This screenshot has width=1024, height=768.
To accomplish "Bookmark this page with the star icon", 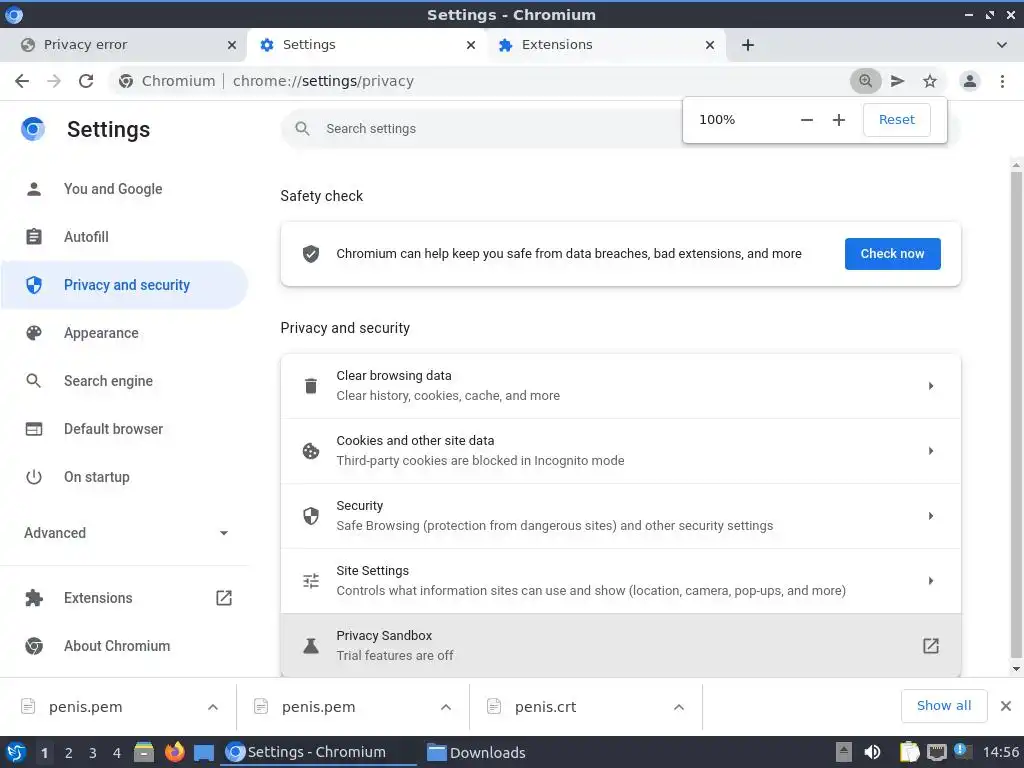I will pos(930,81).
